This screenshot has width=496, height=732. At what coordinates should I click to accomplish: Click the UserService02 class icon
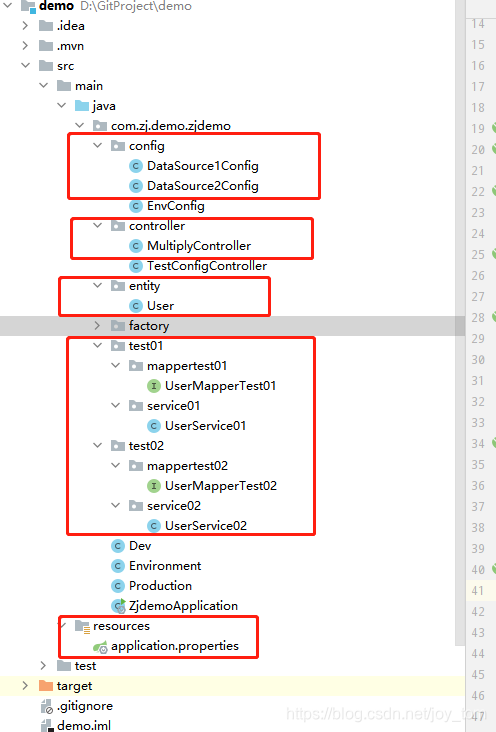[x=154, y=526]
